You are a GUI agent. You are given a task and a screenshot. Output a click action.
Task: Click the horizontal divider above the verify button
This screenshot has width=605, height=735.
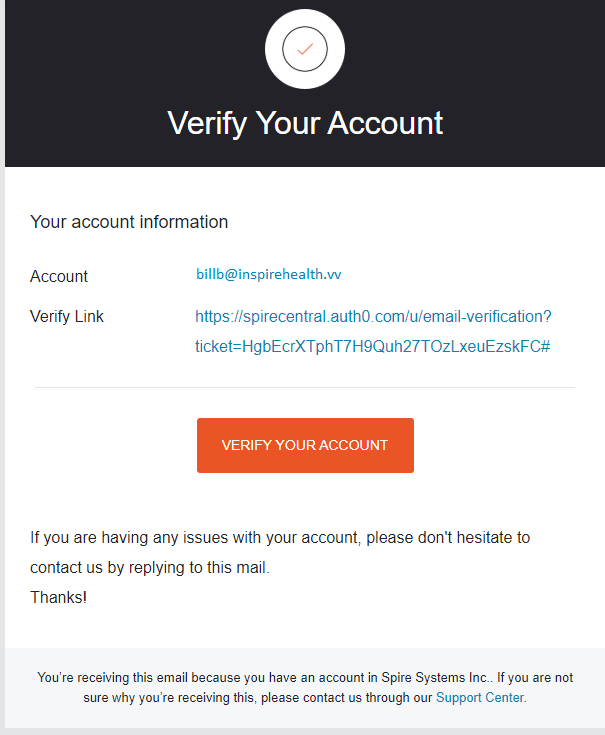[x=305, y=387]
